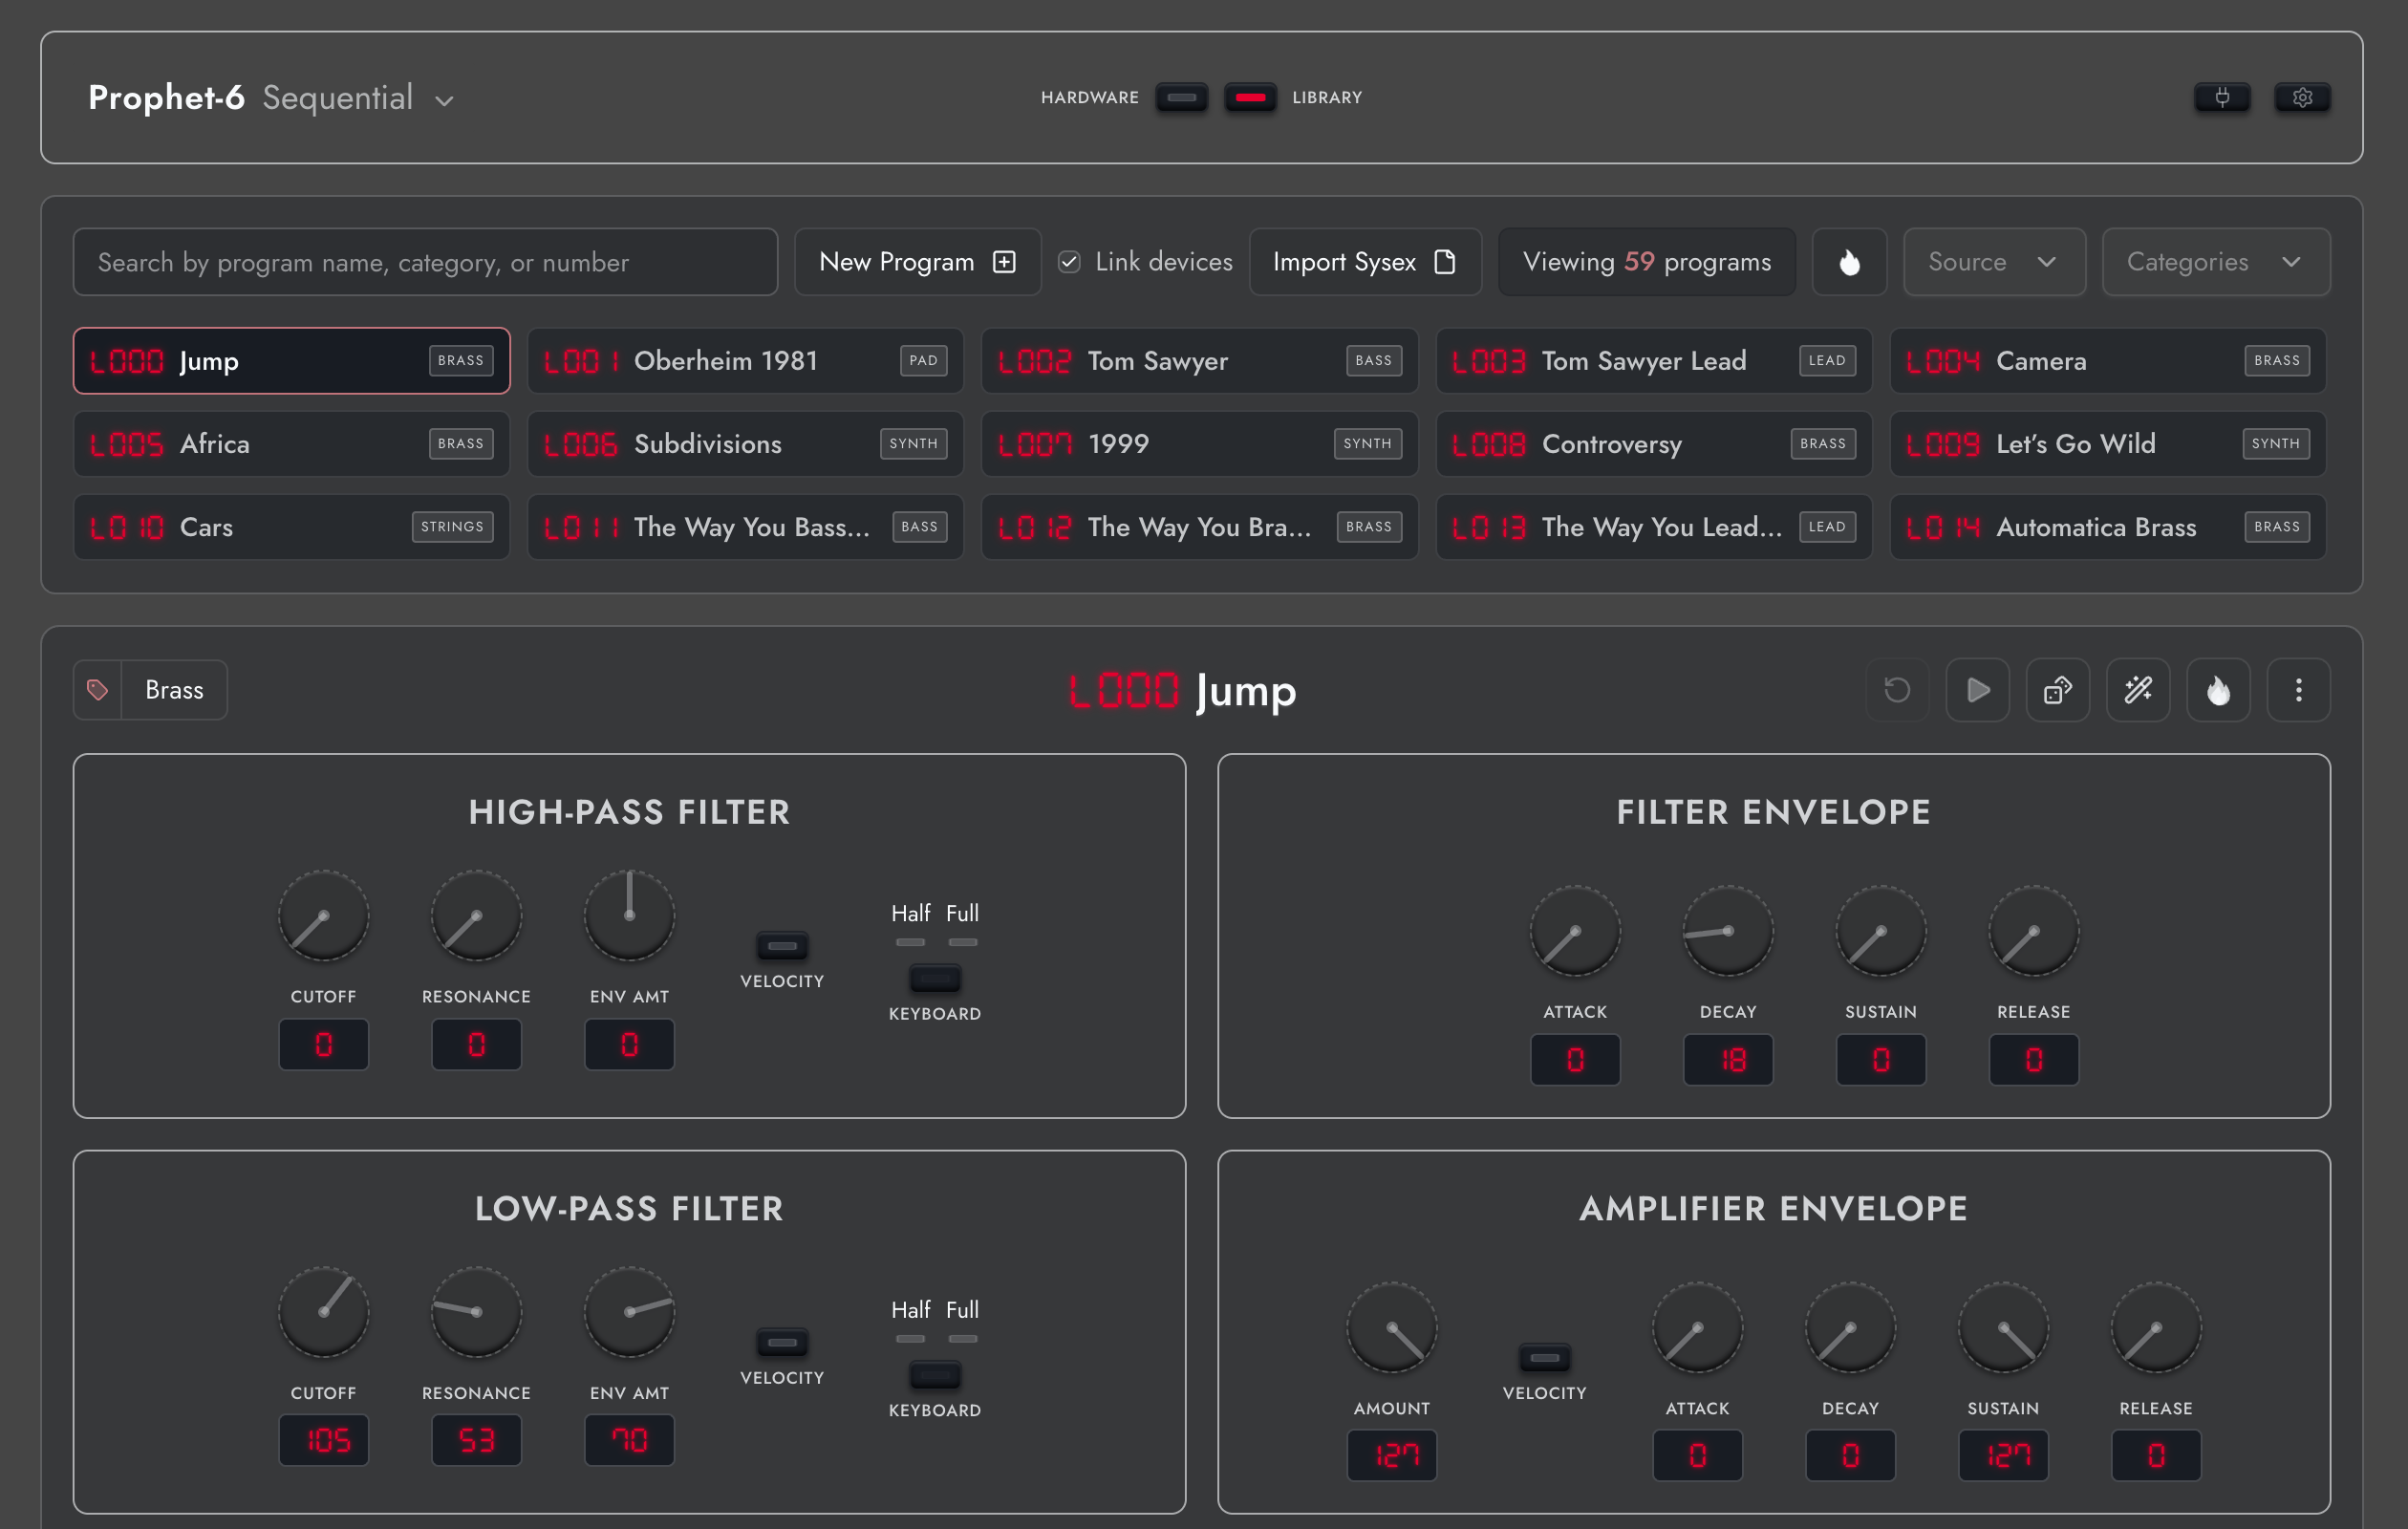
Task: Select program L010 Cars
Action: click(291, 527)
